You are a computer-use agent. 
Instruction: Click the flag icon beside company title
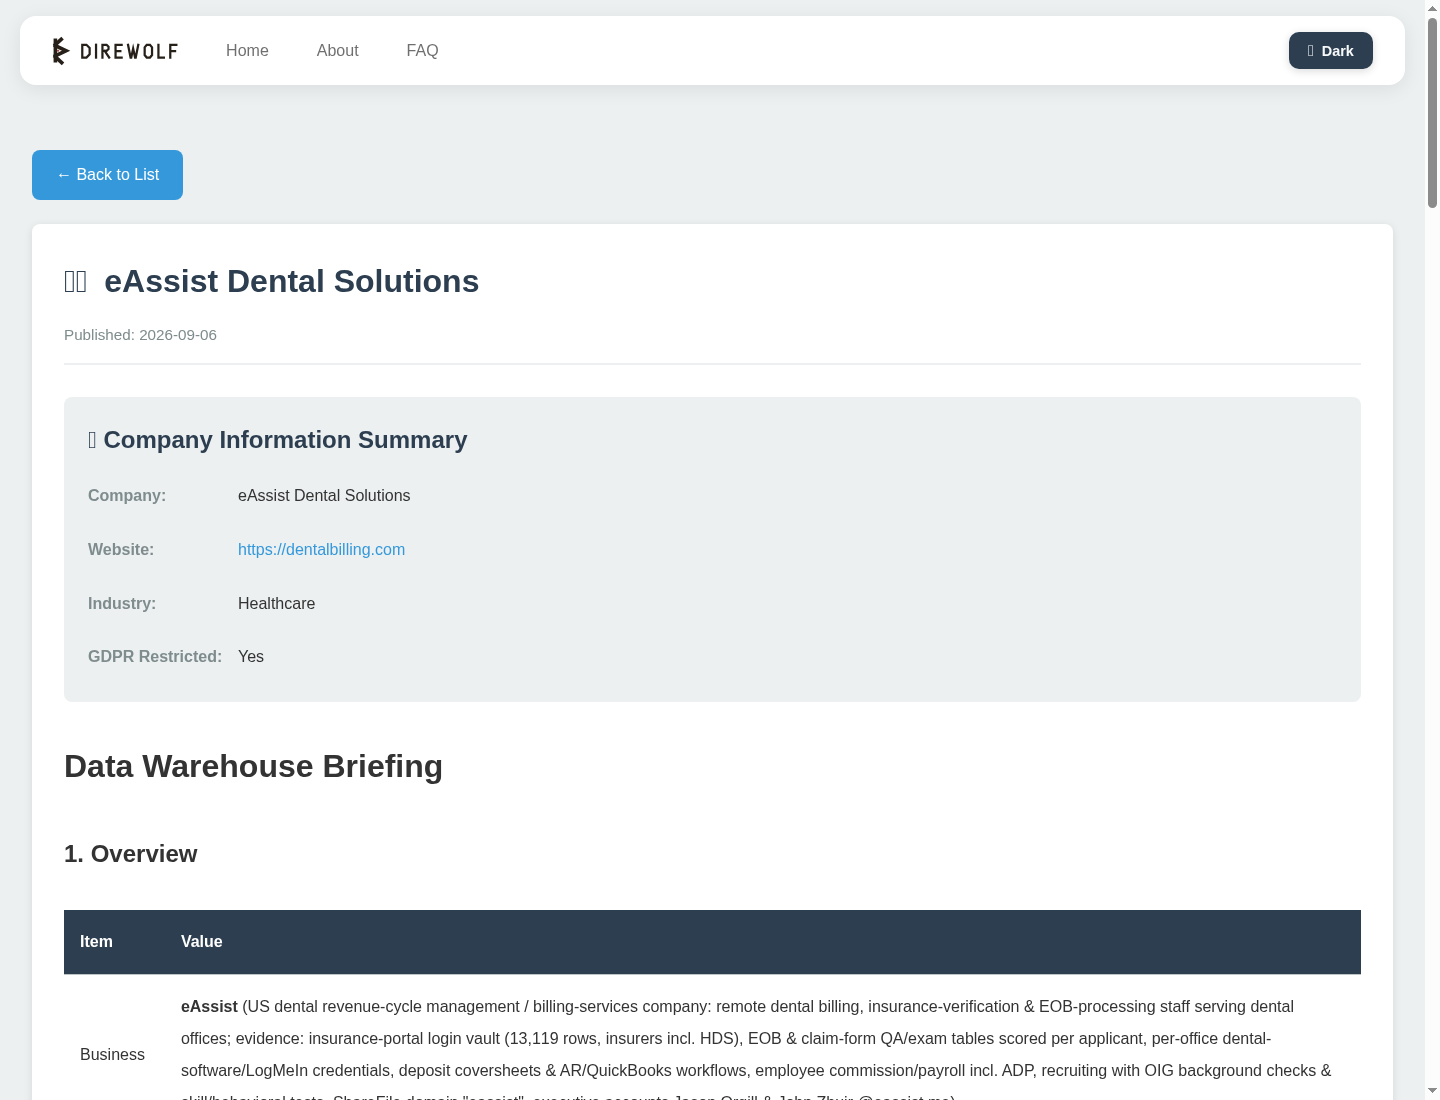76,282
